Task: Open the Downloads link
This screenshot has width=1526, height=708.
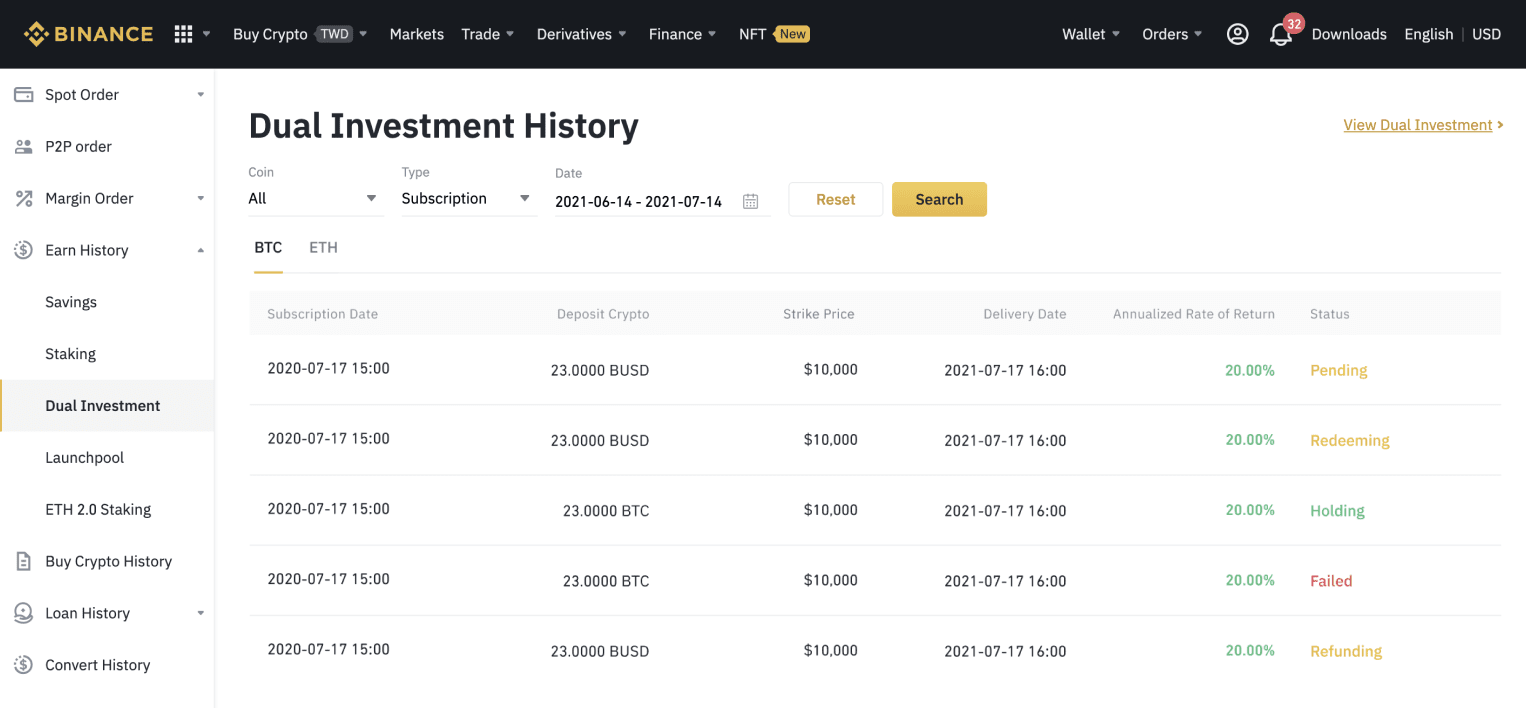Action: [x=1349, y=34]
